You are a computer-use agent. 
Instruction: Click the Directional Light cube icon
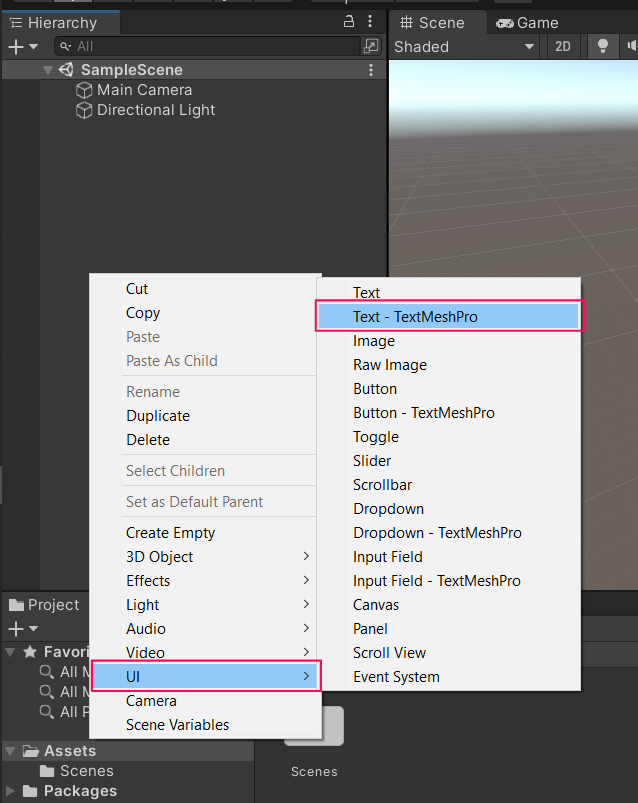[83, 110]
